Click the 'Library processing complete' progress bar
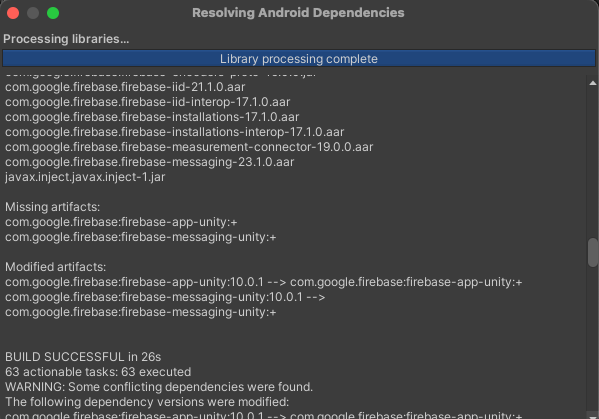The image size is (599, 419). point(299,58)
